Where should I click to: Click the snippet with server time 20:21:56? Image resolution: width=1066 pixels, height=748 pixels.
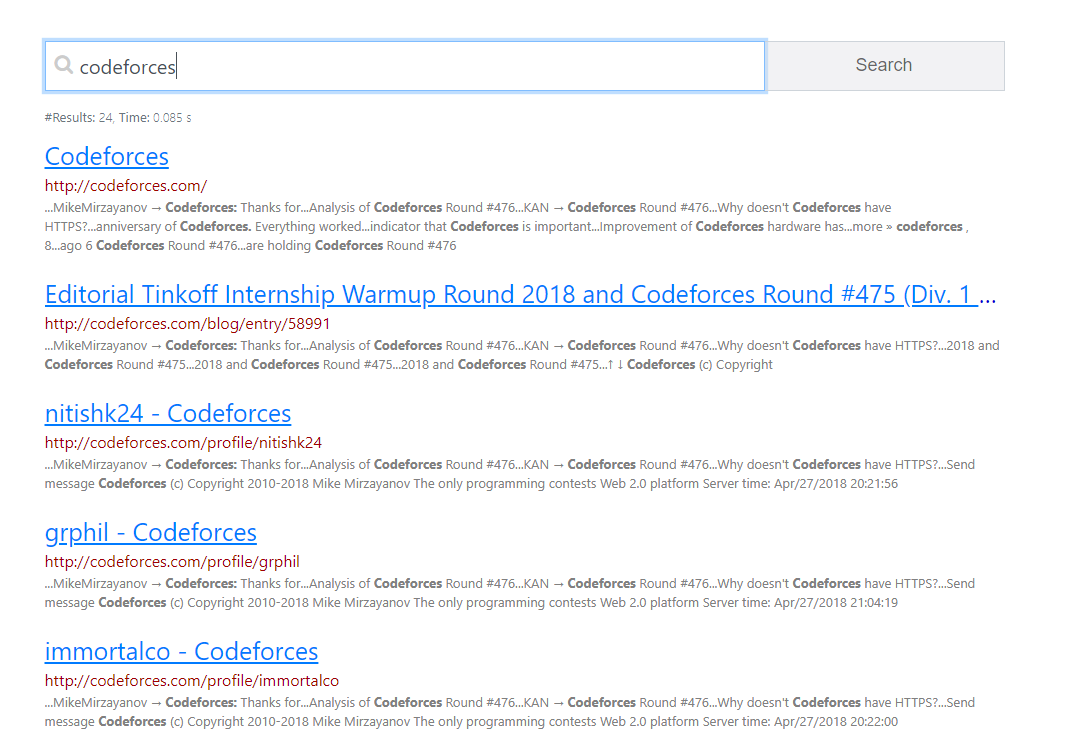point(510,474)
